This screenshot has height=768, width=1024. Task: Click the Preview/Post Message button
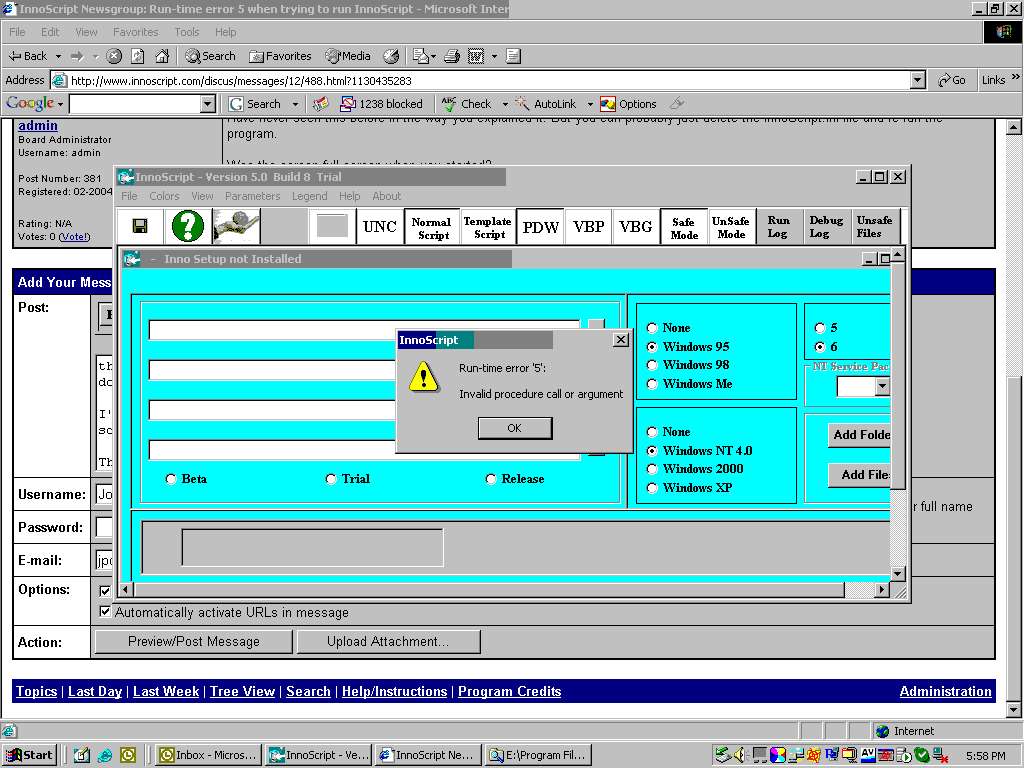click(x=193, y=641)
